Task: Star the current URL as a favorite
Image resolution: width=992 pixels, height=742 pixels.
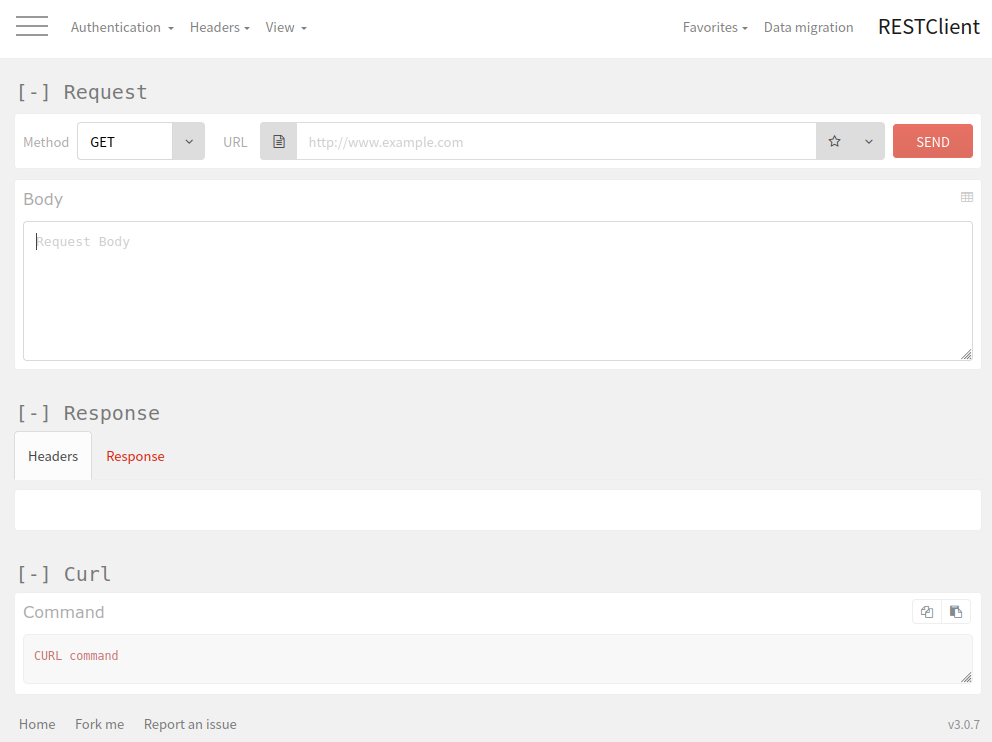Action: coord(834,141)
